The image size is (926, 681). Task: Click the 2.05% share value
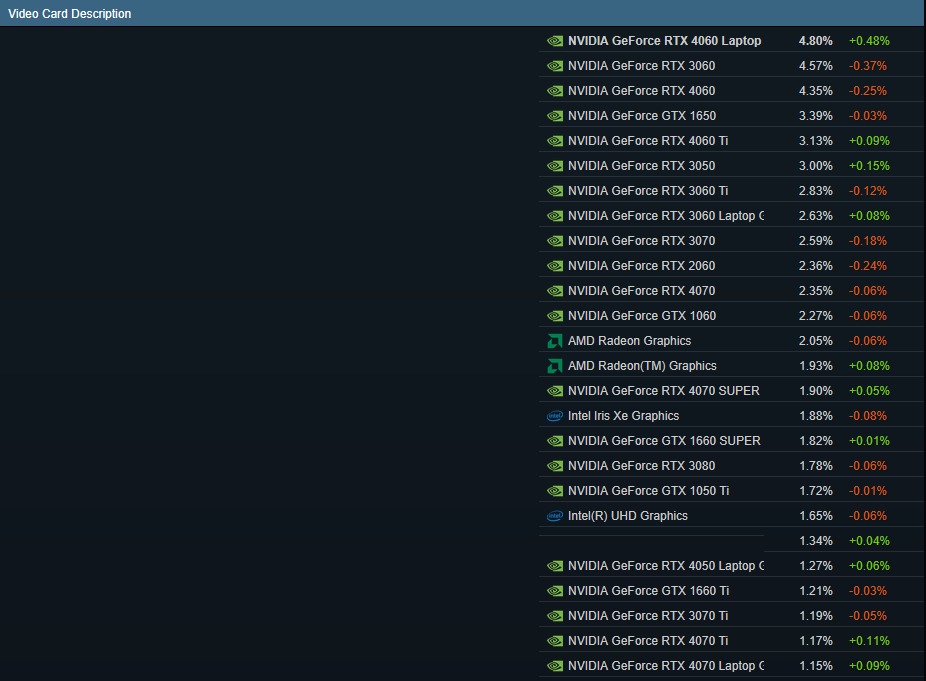click(816, 341)
